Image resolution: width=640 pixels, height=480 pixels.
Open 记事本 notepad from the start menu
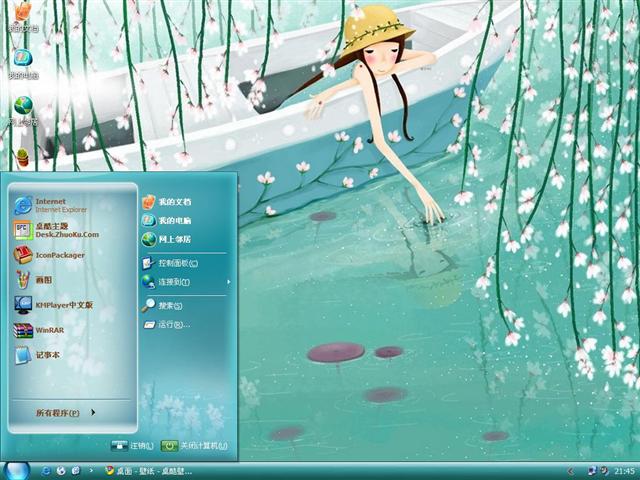(37, 355)
